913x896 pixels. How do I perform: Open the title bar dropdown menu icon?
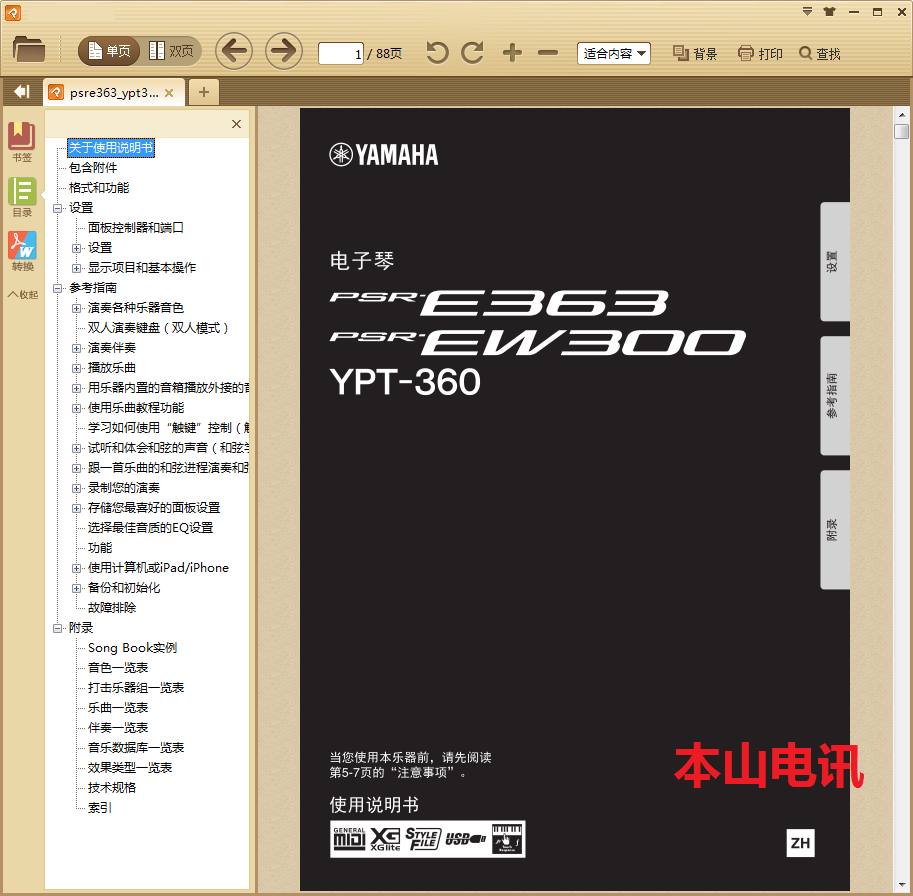(x=807, y=12)
